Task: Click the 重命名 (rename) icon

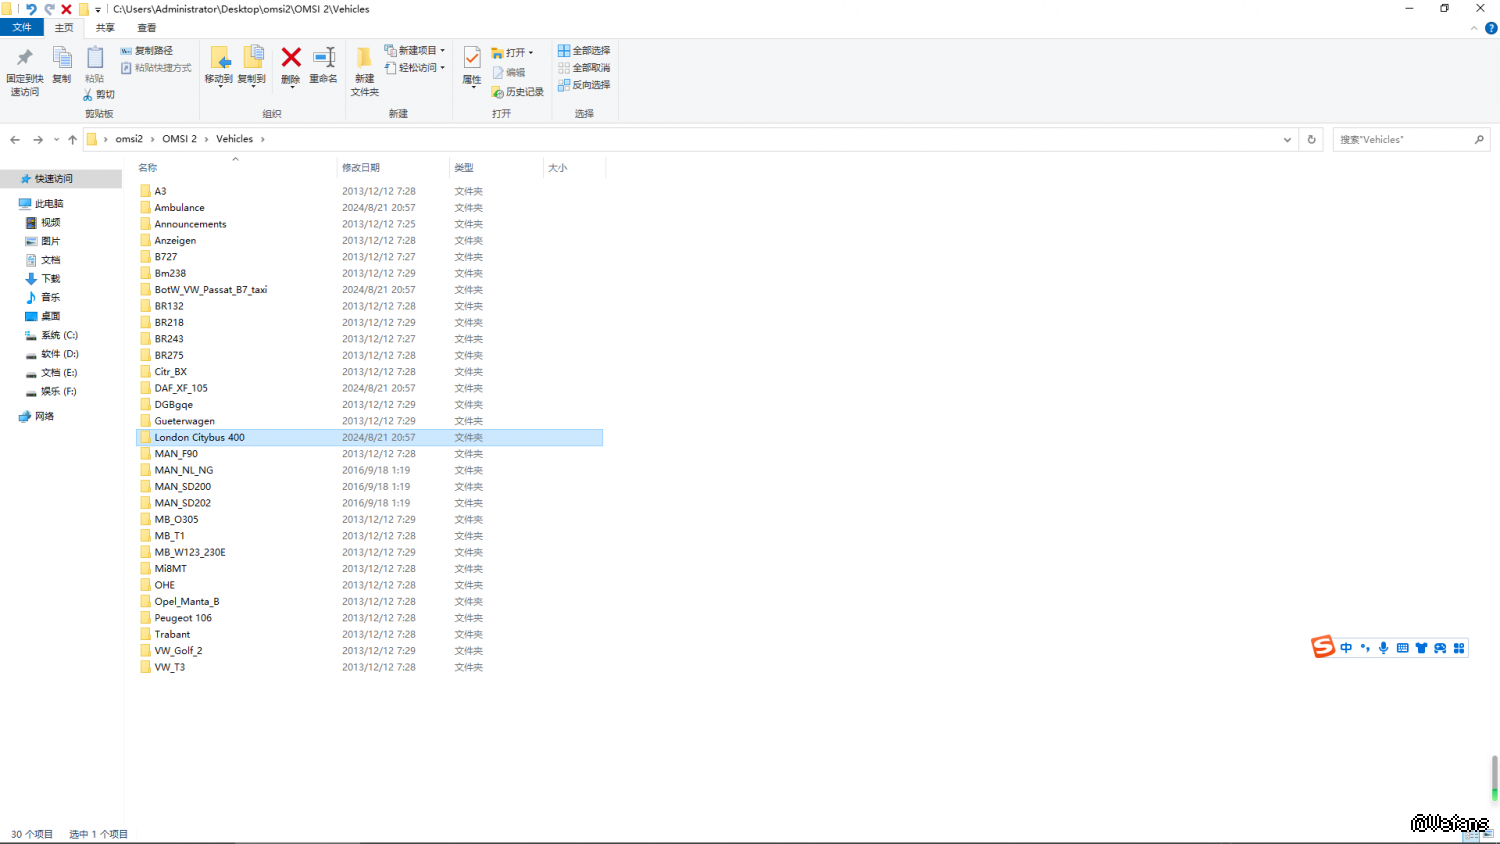Action: click(x=323, y=59)
